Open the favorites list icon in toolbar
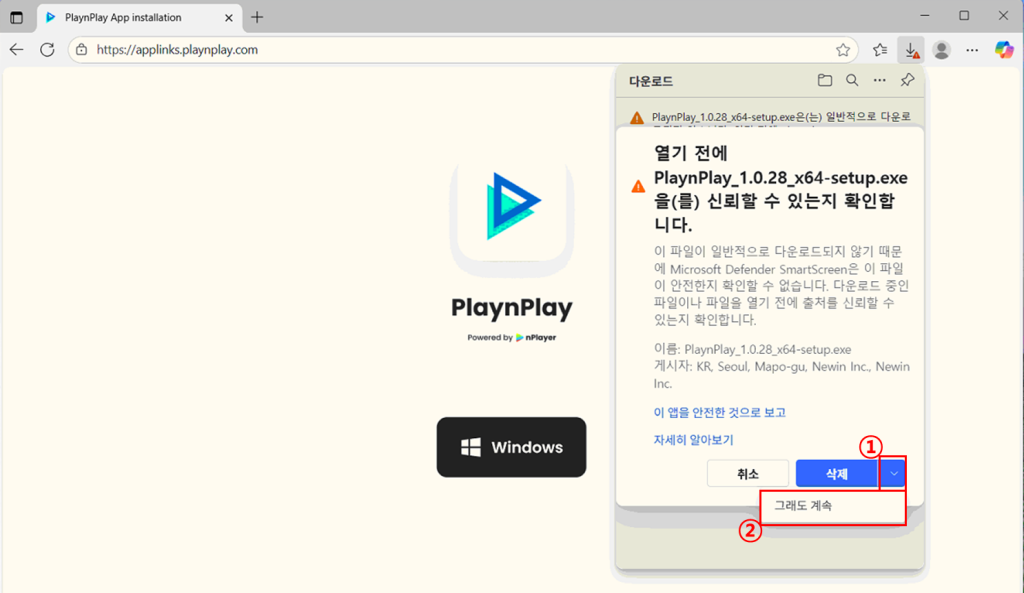The height and width of the screenshot is (593, 1024). coord(879,50)
